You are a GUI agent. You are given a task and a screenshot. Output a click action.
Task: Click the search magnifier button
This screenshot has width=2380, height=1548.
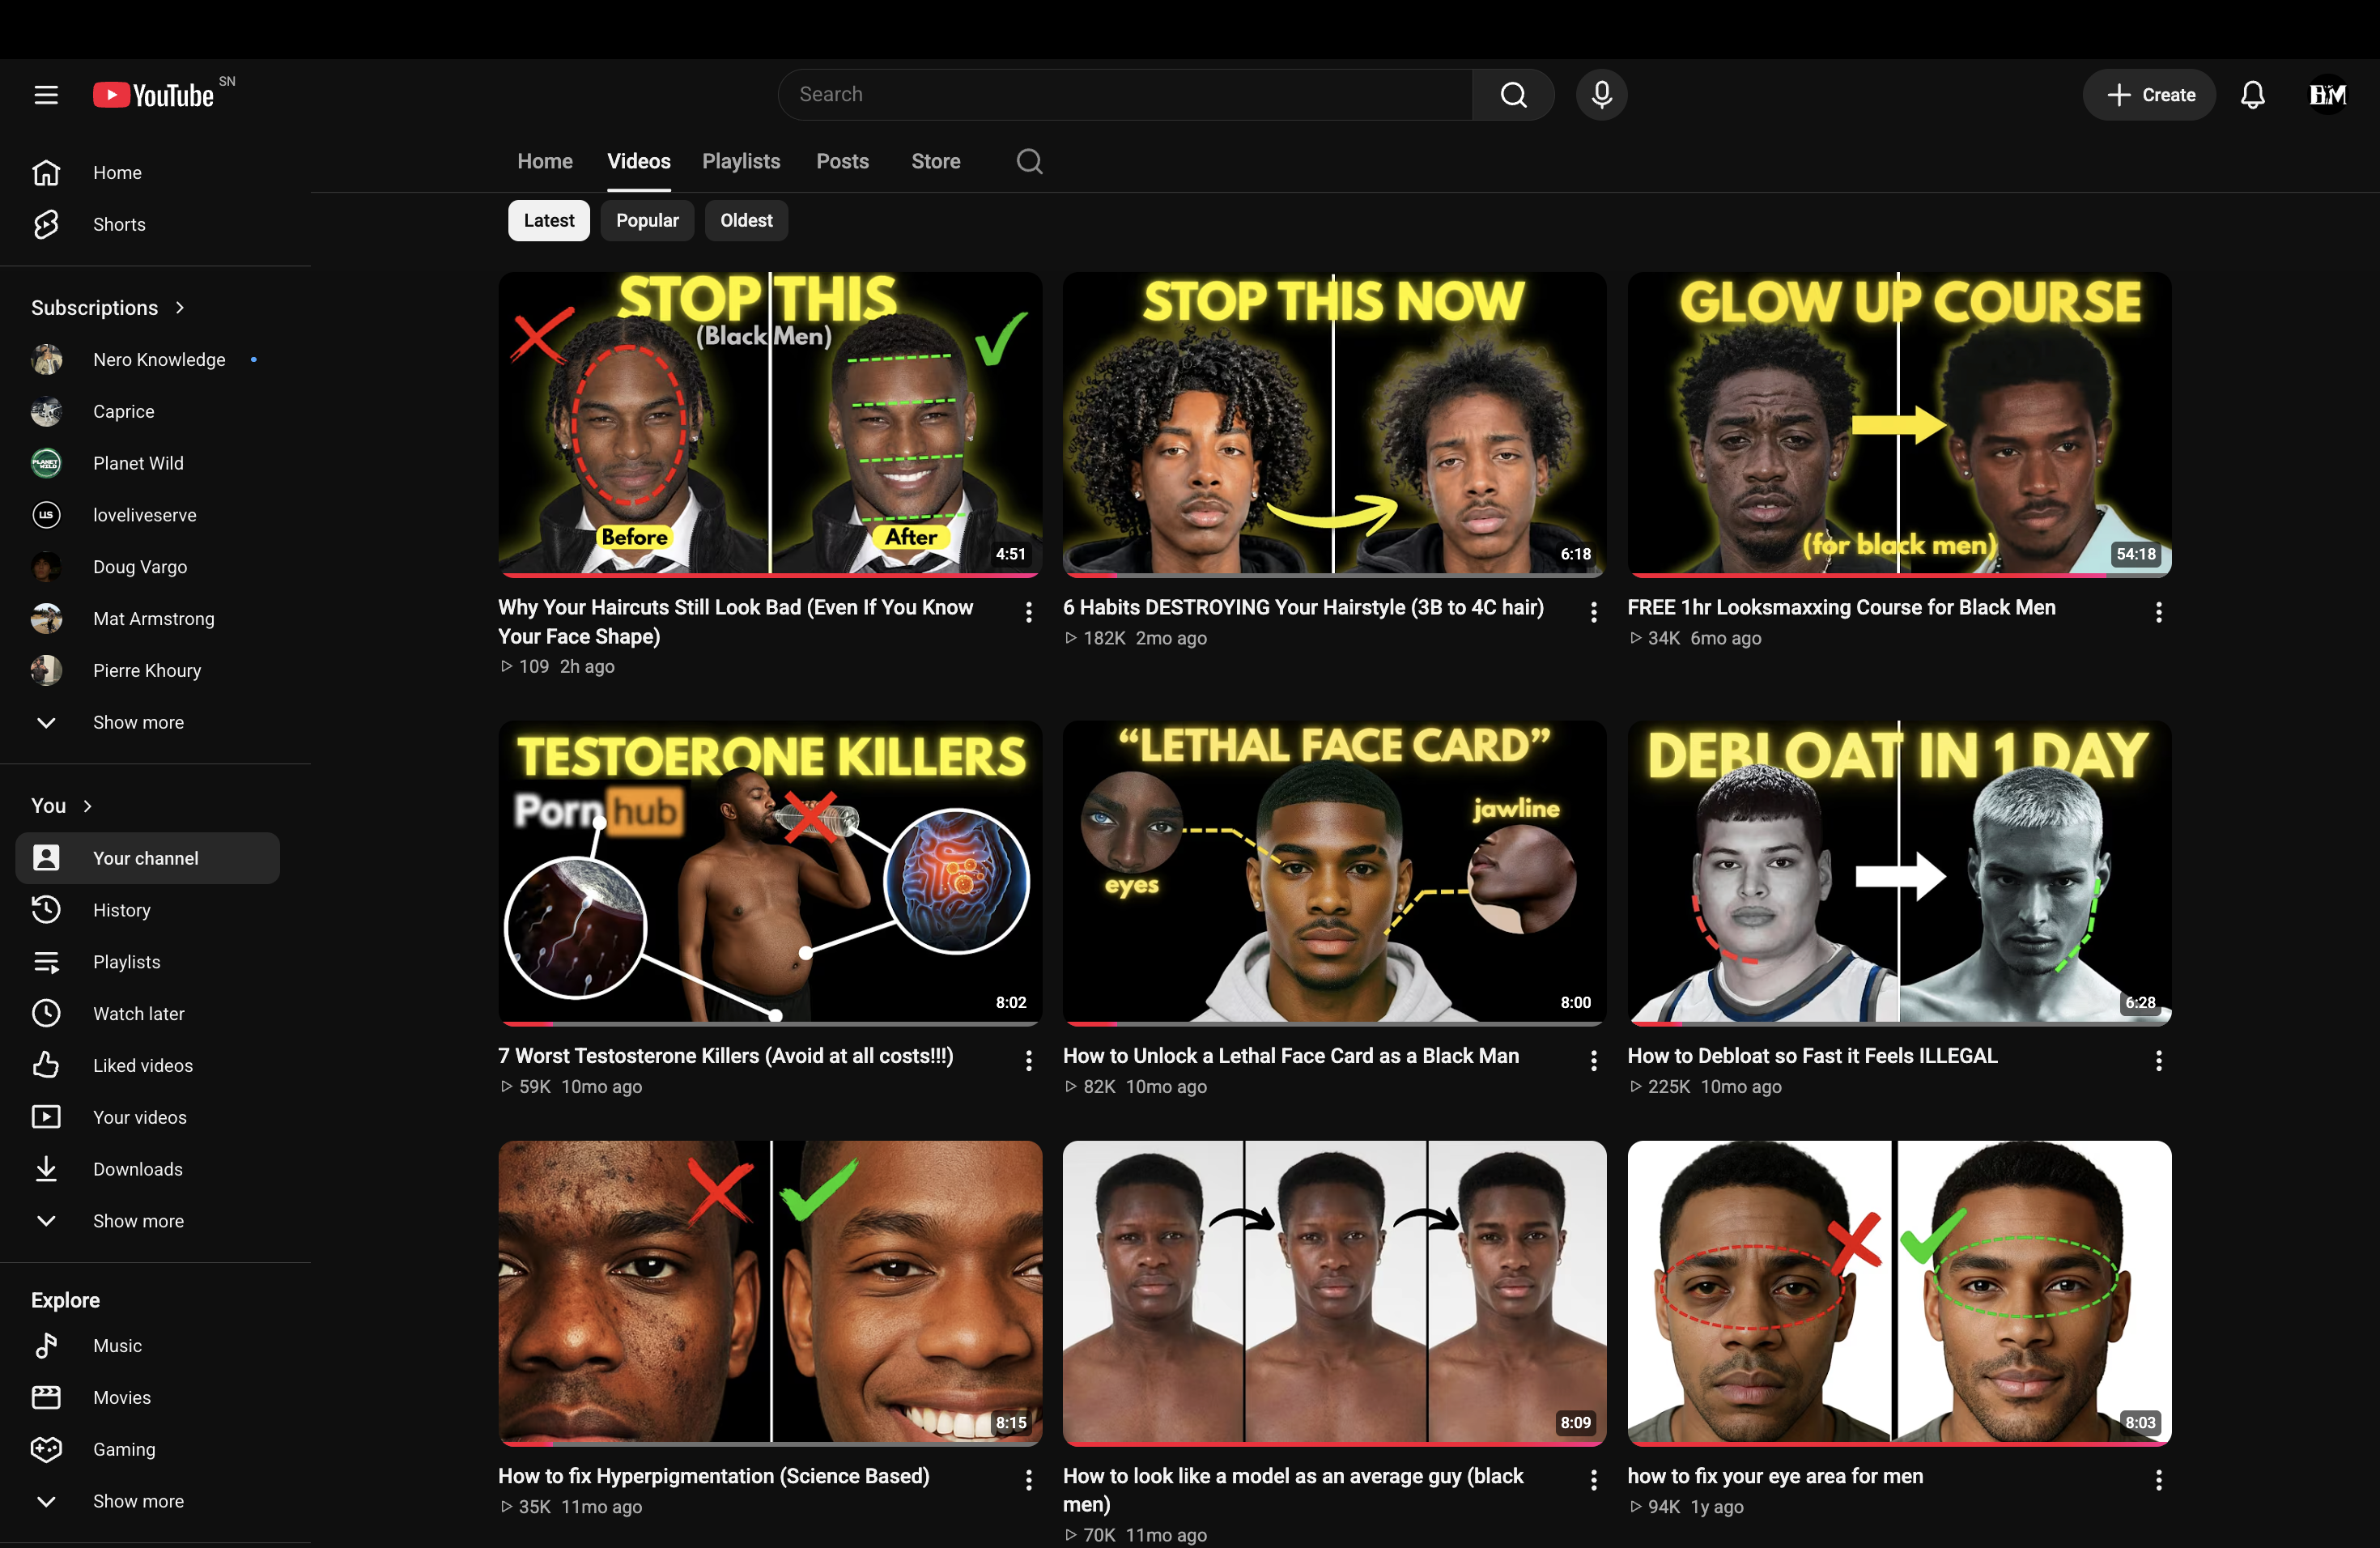[1513, 94]
